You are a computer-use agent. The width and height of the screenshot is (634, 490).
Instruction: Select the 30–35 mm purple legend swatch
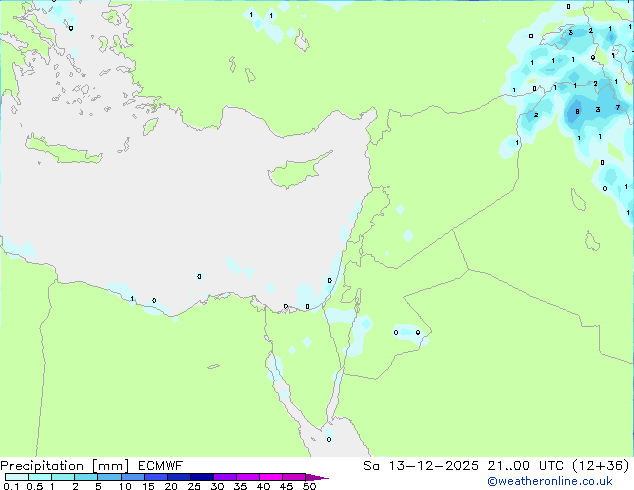tap(224, 477)
